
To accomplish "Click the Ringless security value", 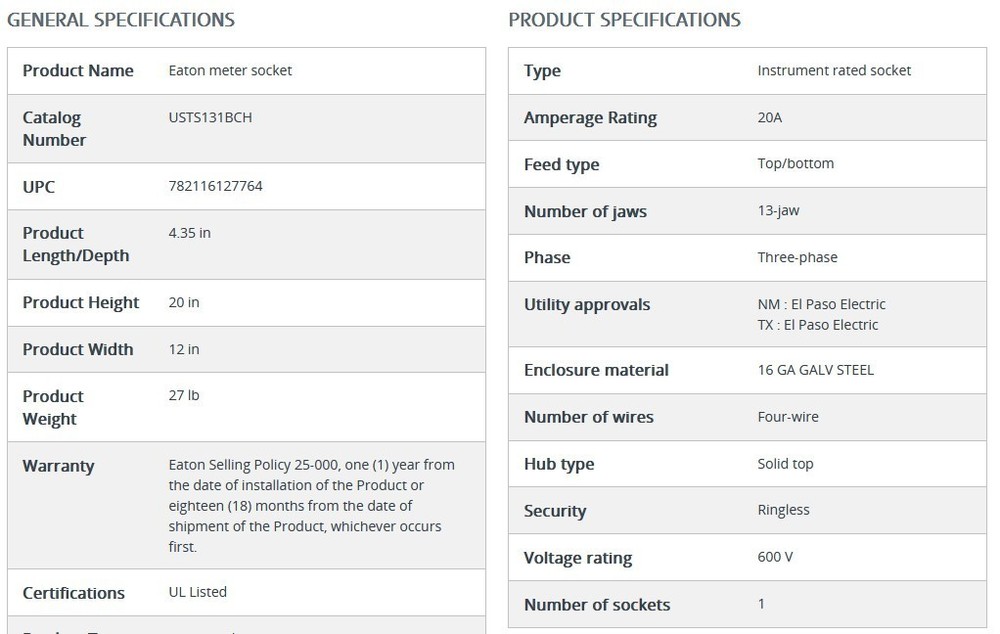I will [x=783, y=510].
